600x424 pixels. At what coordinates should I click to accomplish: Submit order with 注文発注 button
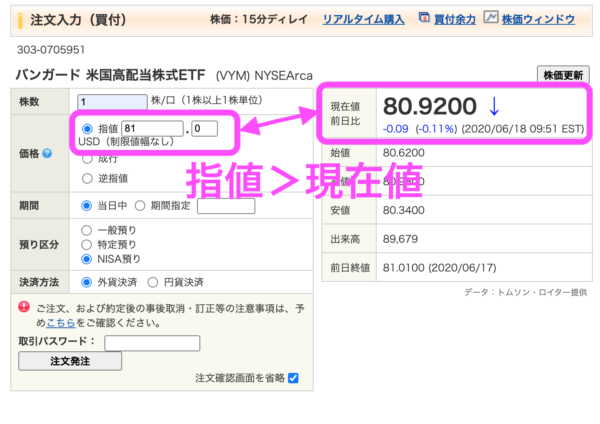click(70, 361)
